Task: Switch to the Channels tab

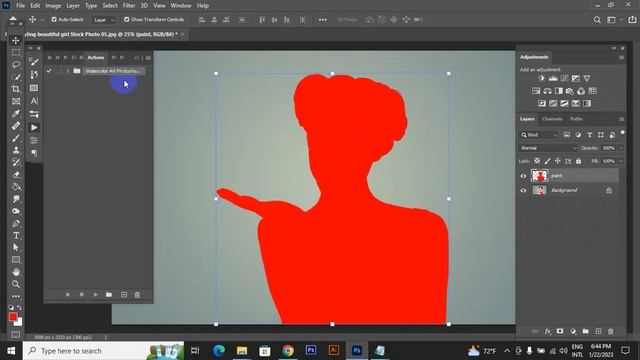Action: (552, 119)
